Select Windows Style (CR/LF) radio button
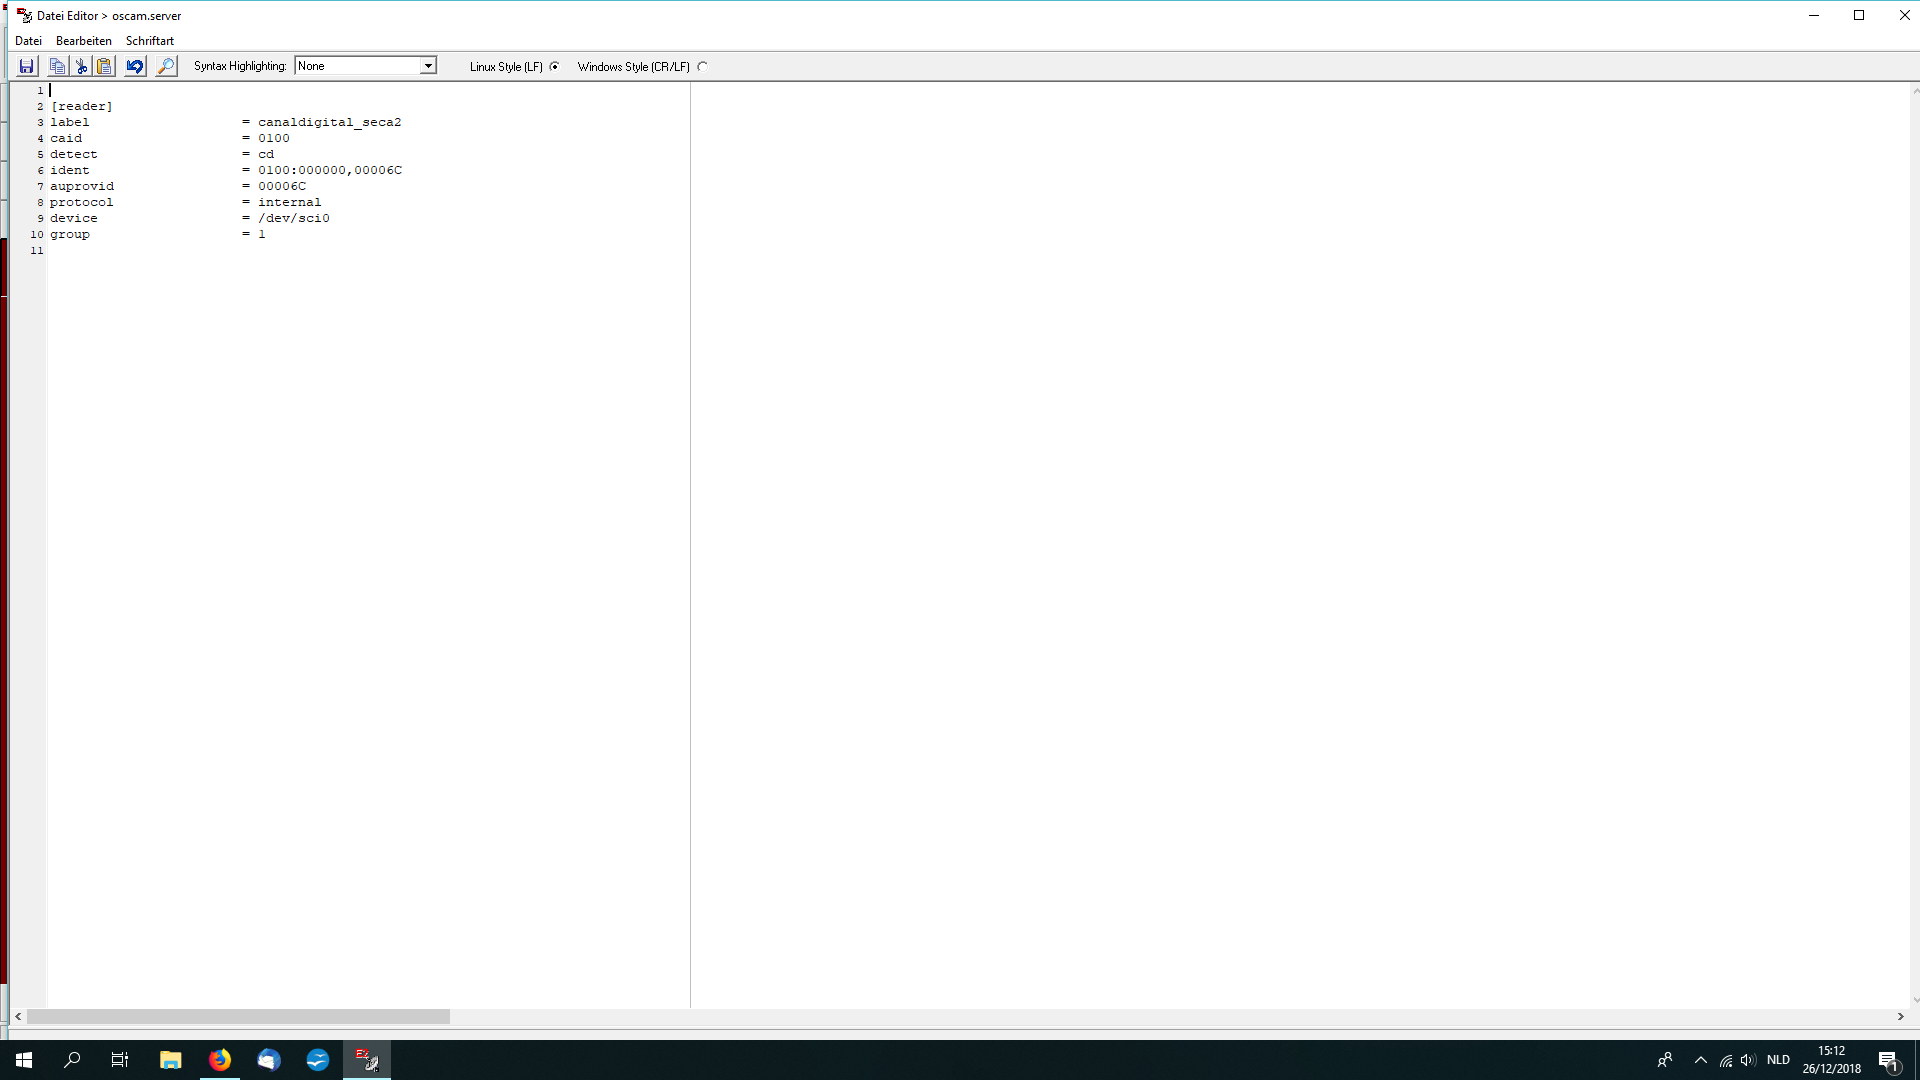Image resolution: width=1920 pixels, height=1080 pixels. (x=702, y=67)
